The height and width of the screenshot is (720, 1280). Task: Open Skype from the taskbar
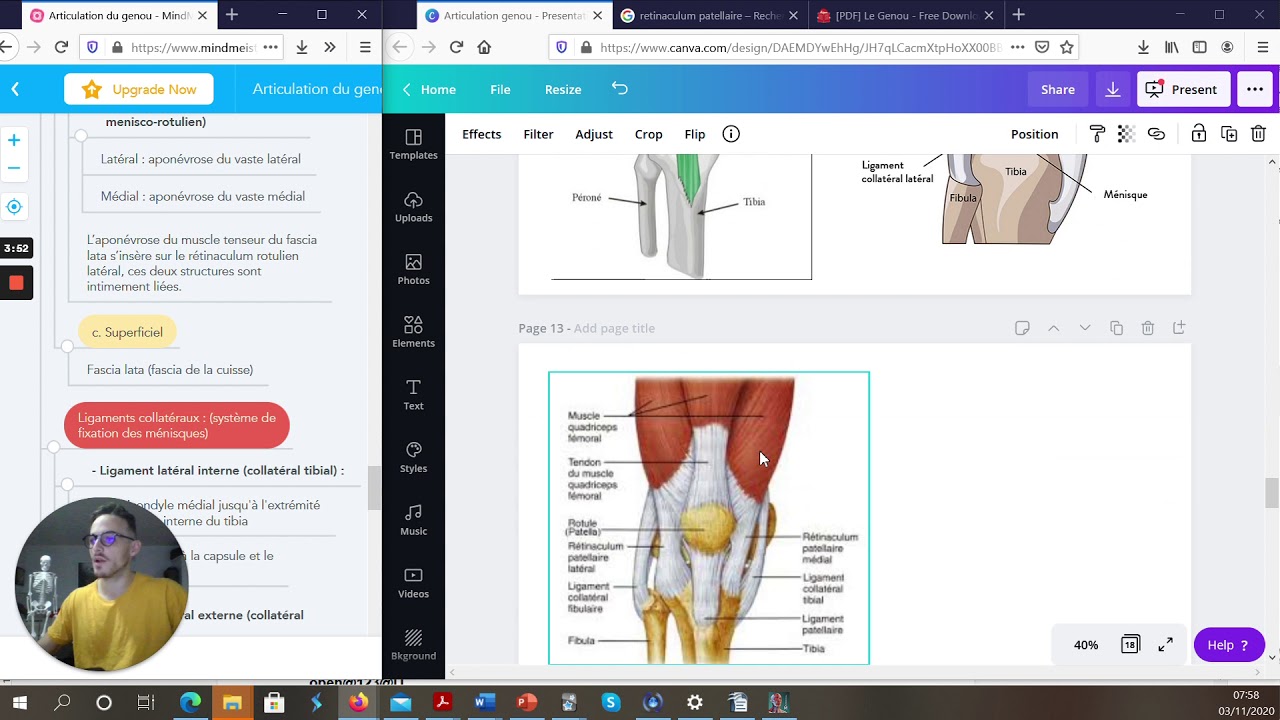610,703
